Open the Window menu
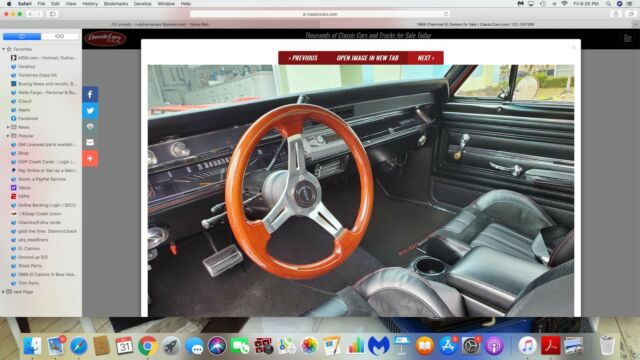 166,4
